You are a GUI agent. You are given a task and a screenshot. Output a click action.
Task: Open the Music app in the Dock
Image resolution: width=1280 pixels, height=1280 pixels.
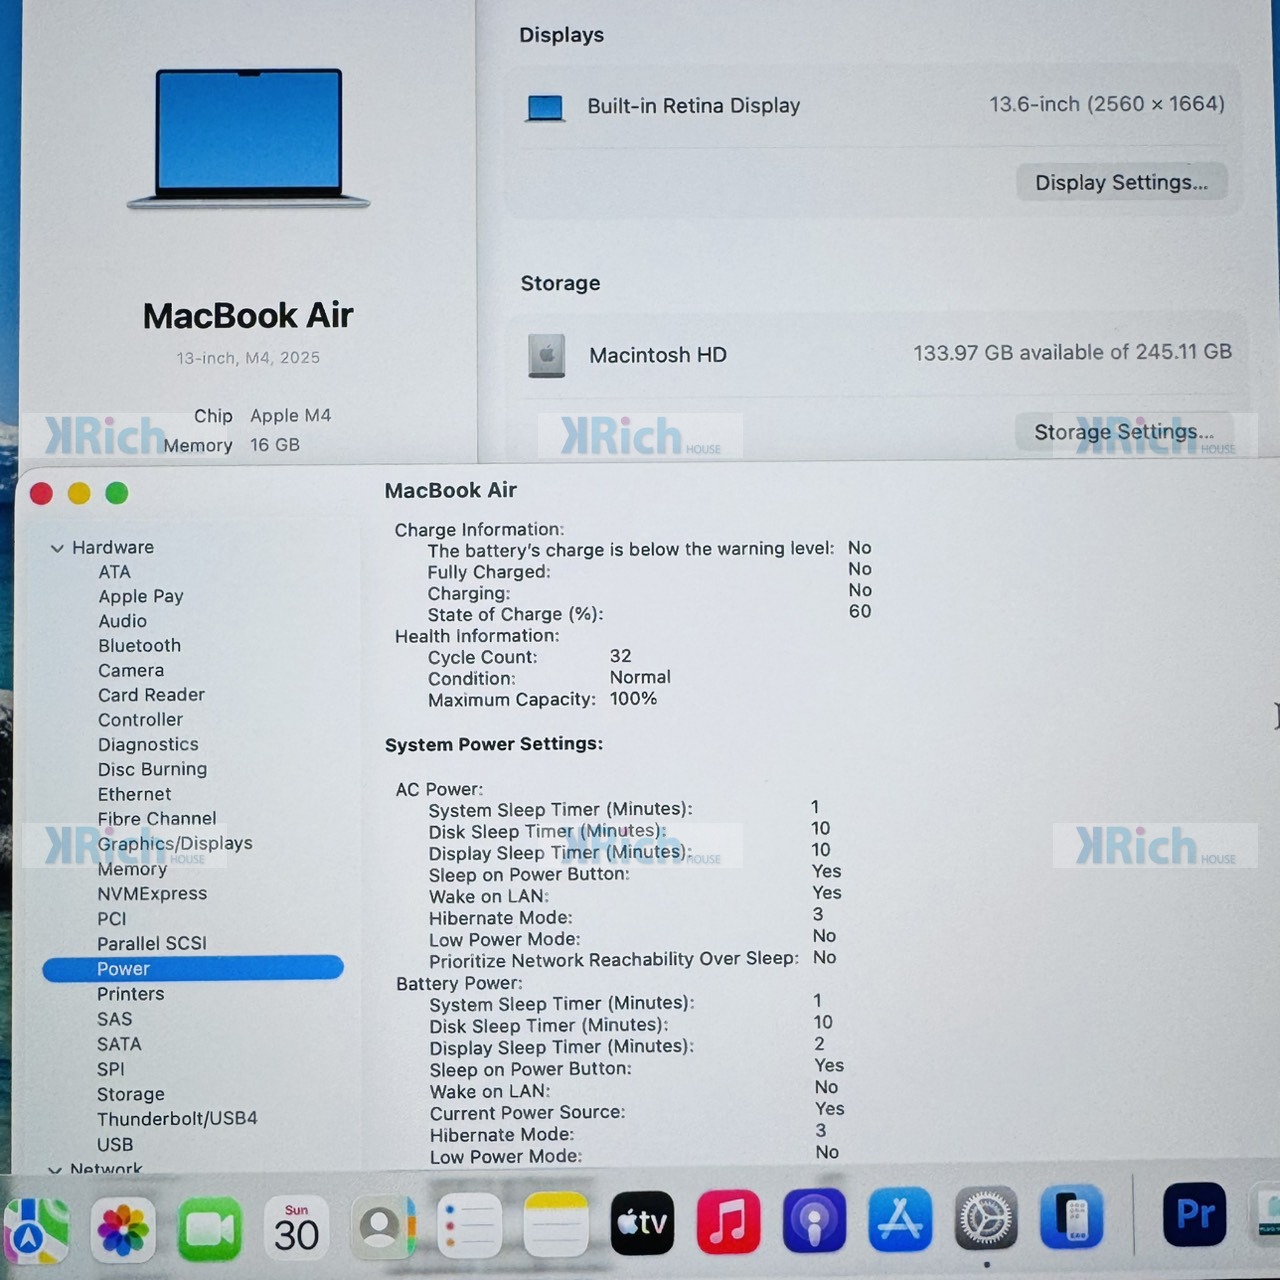728,1221
